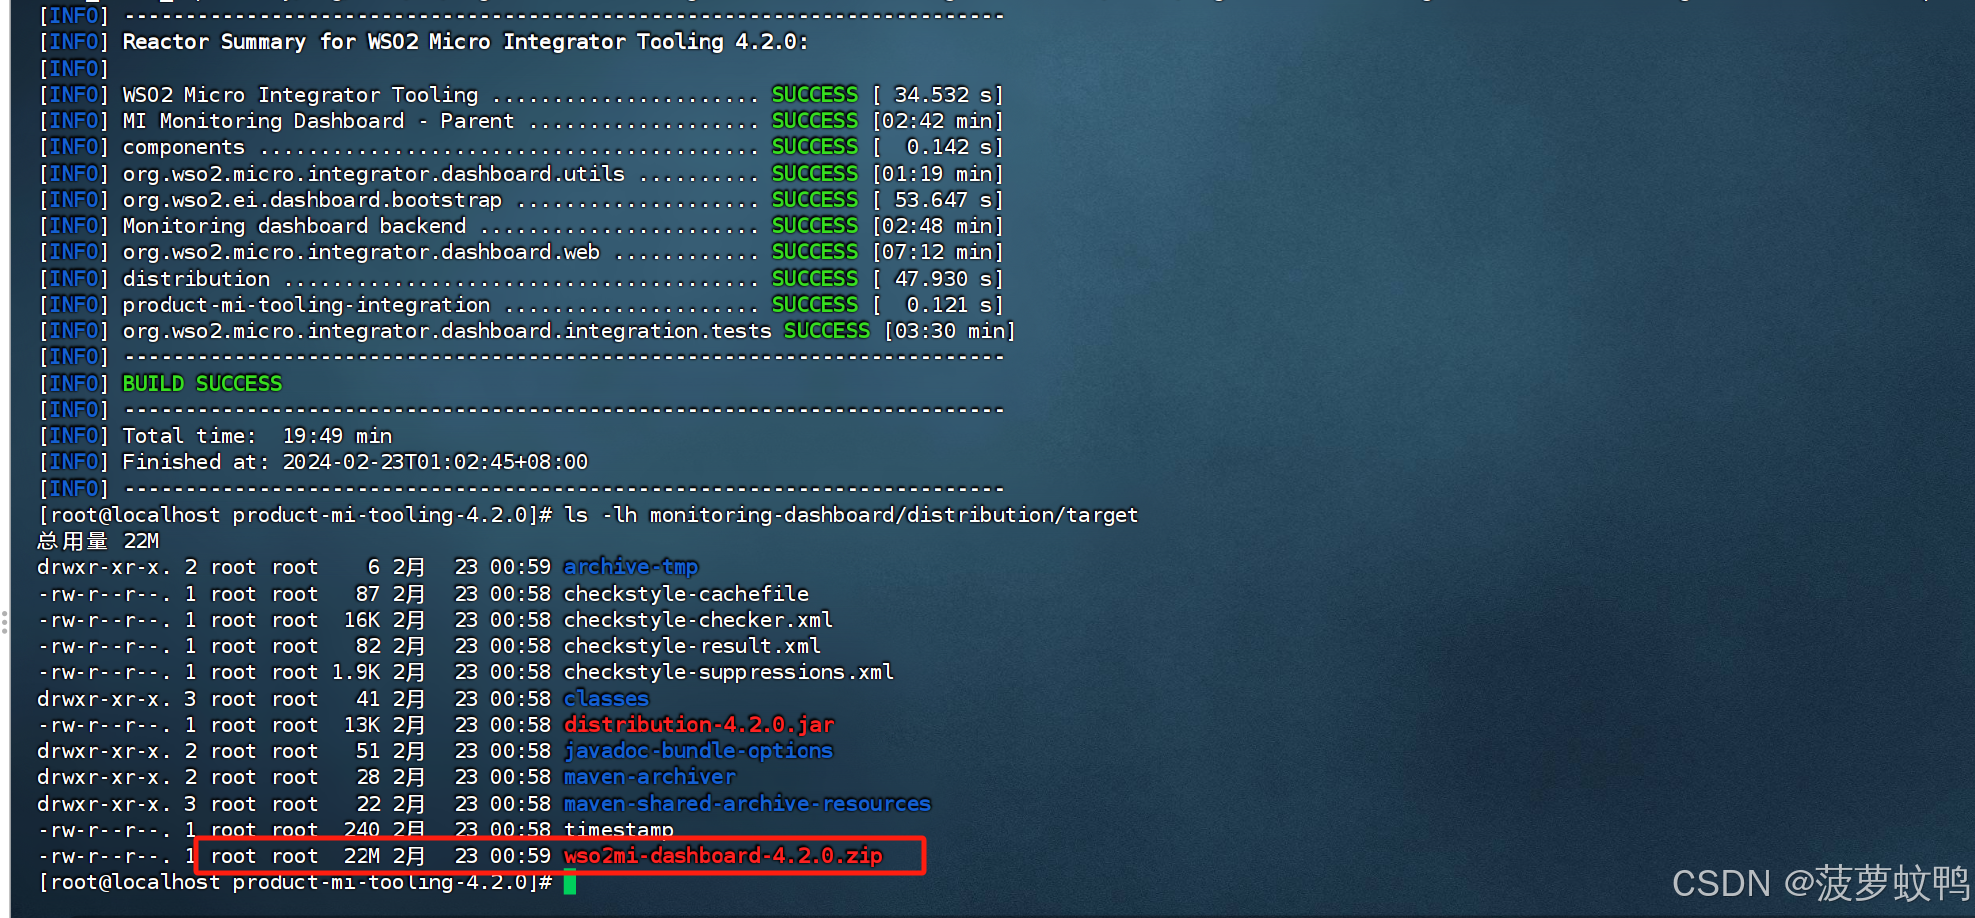Image resolution: width=1975 pixels, height=918 pixels.
Task: Click the green terminal cursor block
Action: 570,882
